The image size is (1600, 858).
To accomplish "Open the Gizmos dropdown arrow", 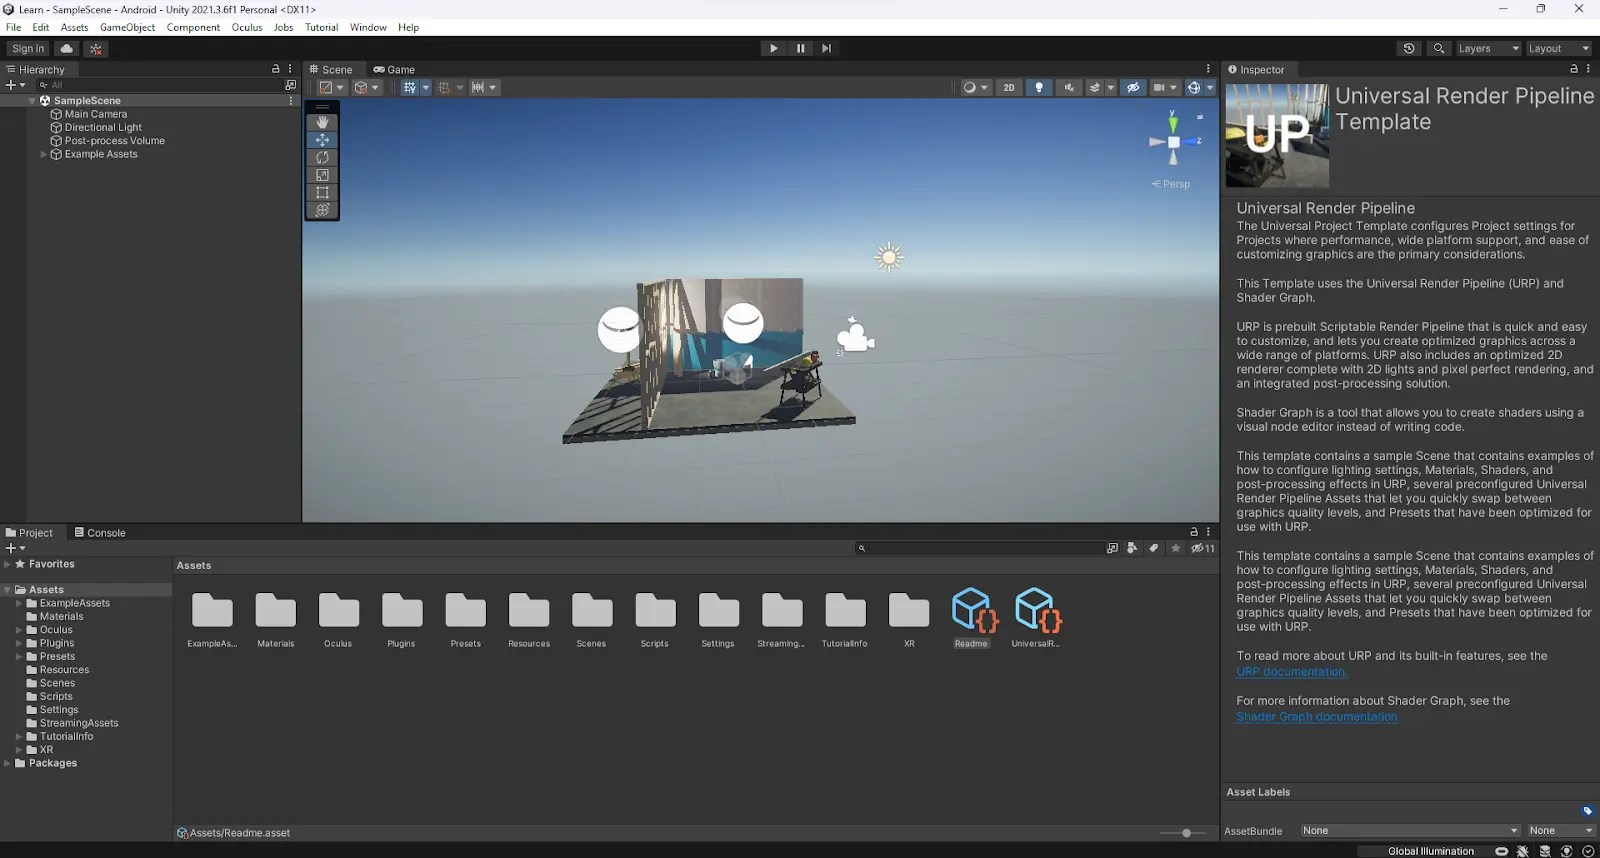I will 1210,87.
